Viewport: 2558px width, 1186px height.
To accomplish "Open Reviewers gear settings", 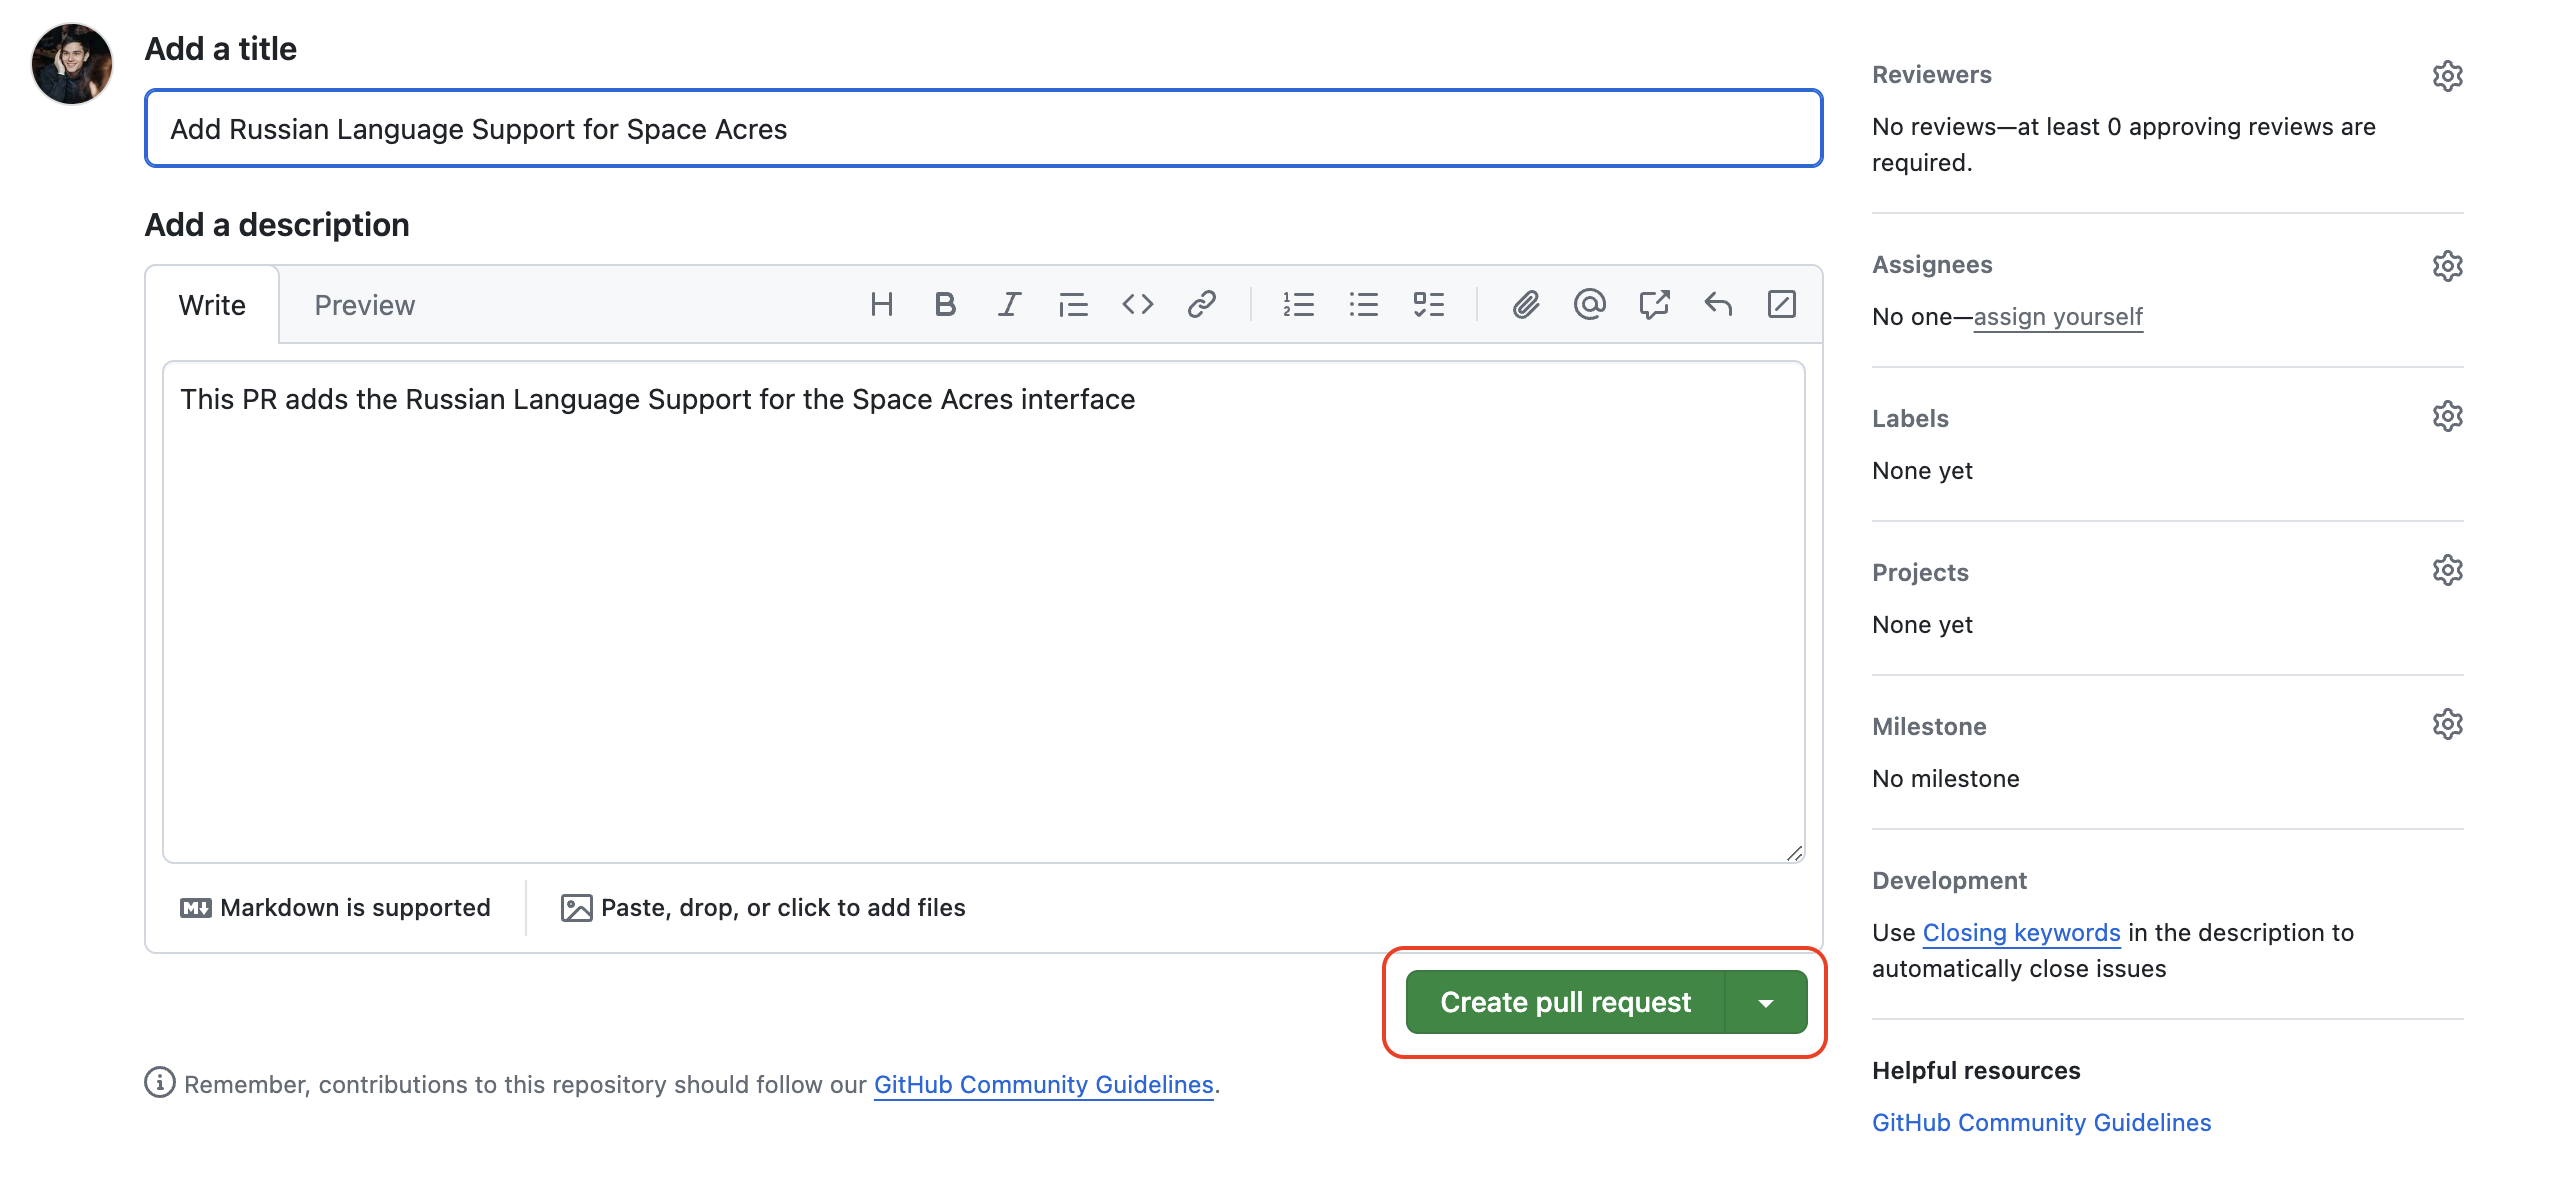I will click(x=2447, y=76).
